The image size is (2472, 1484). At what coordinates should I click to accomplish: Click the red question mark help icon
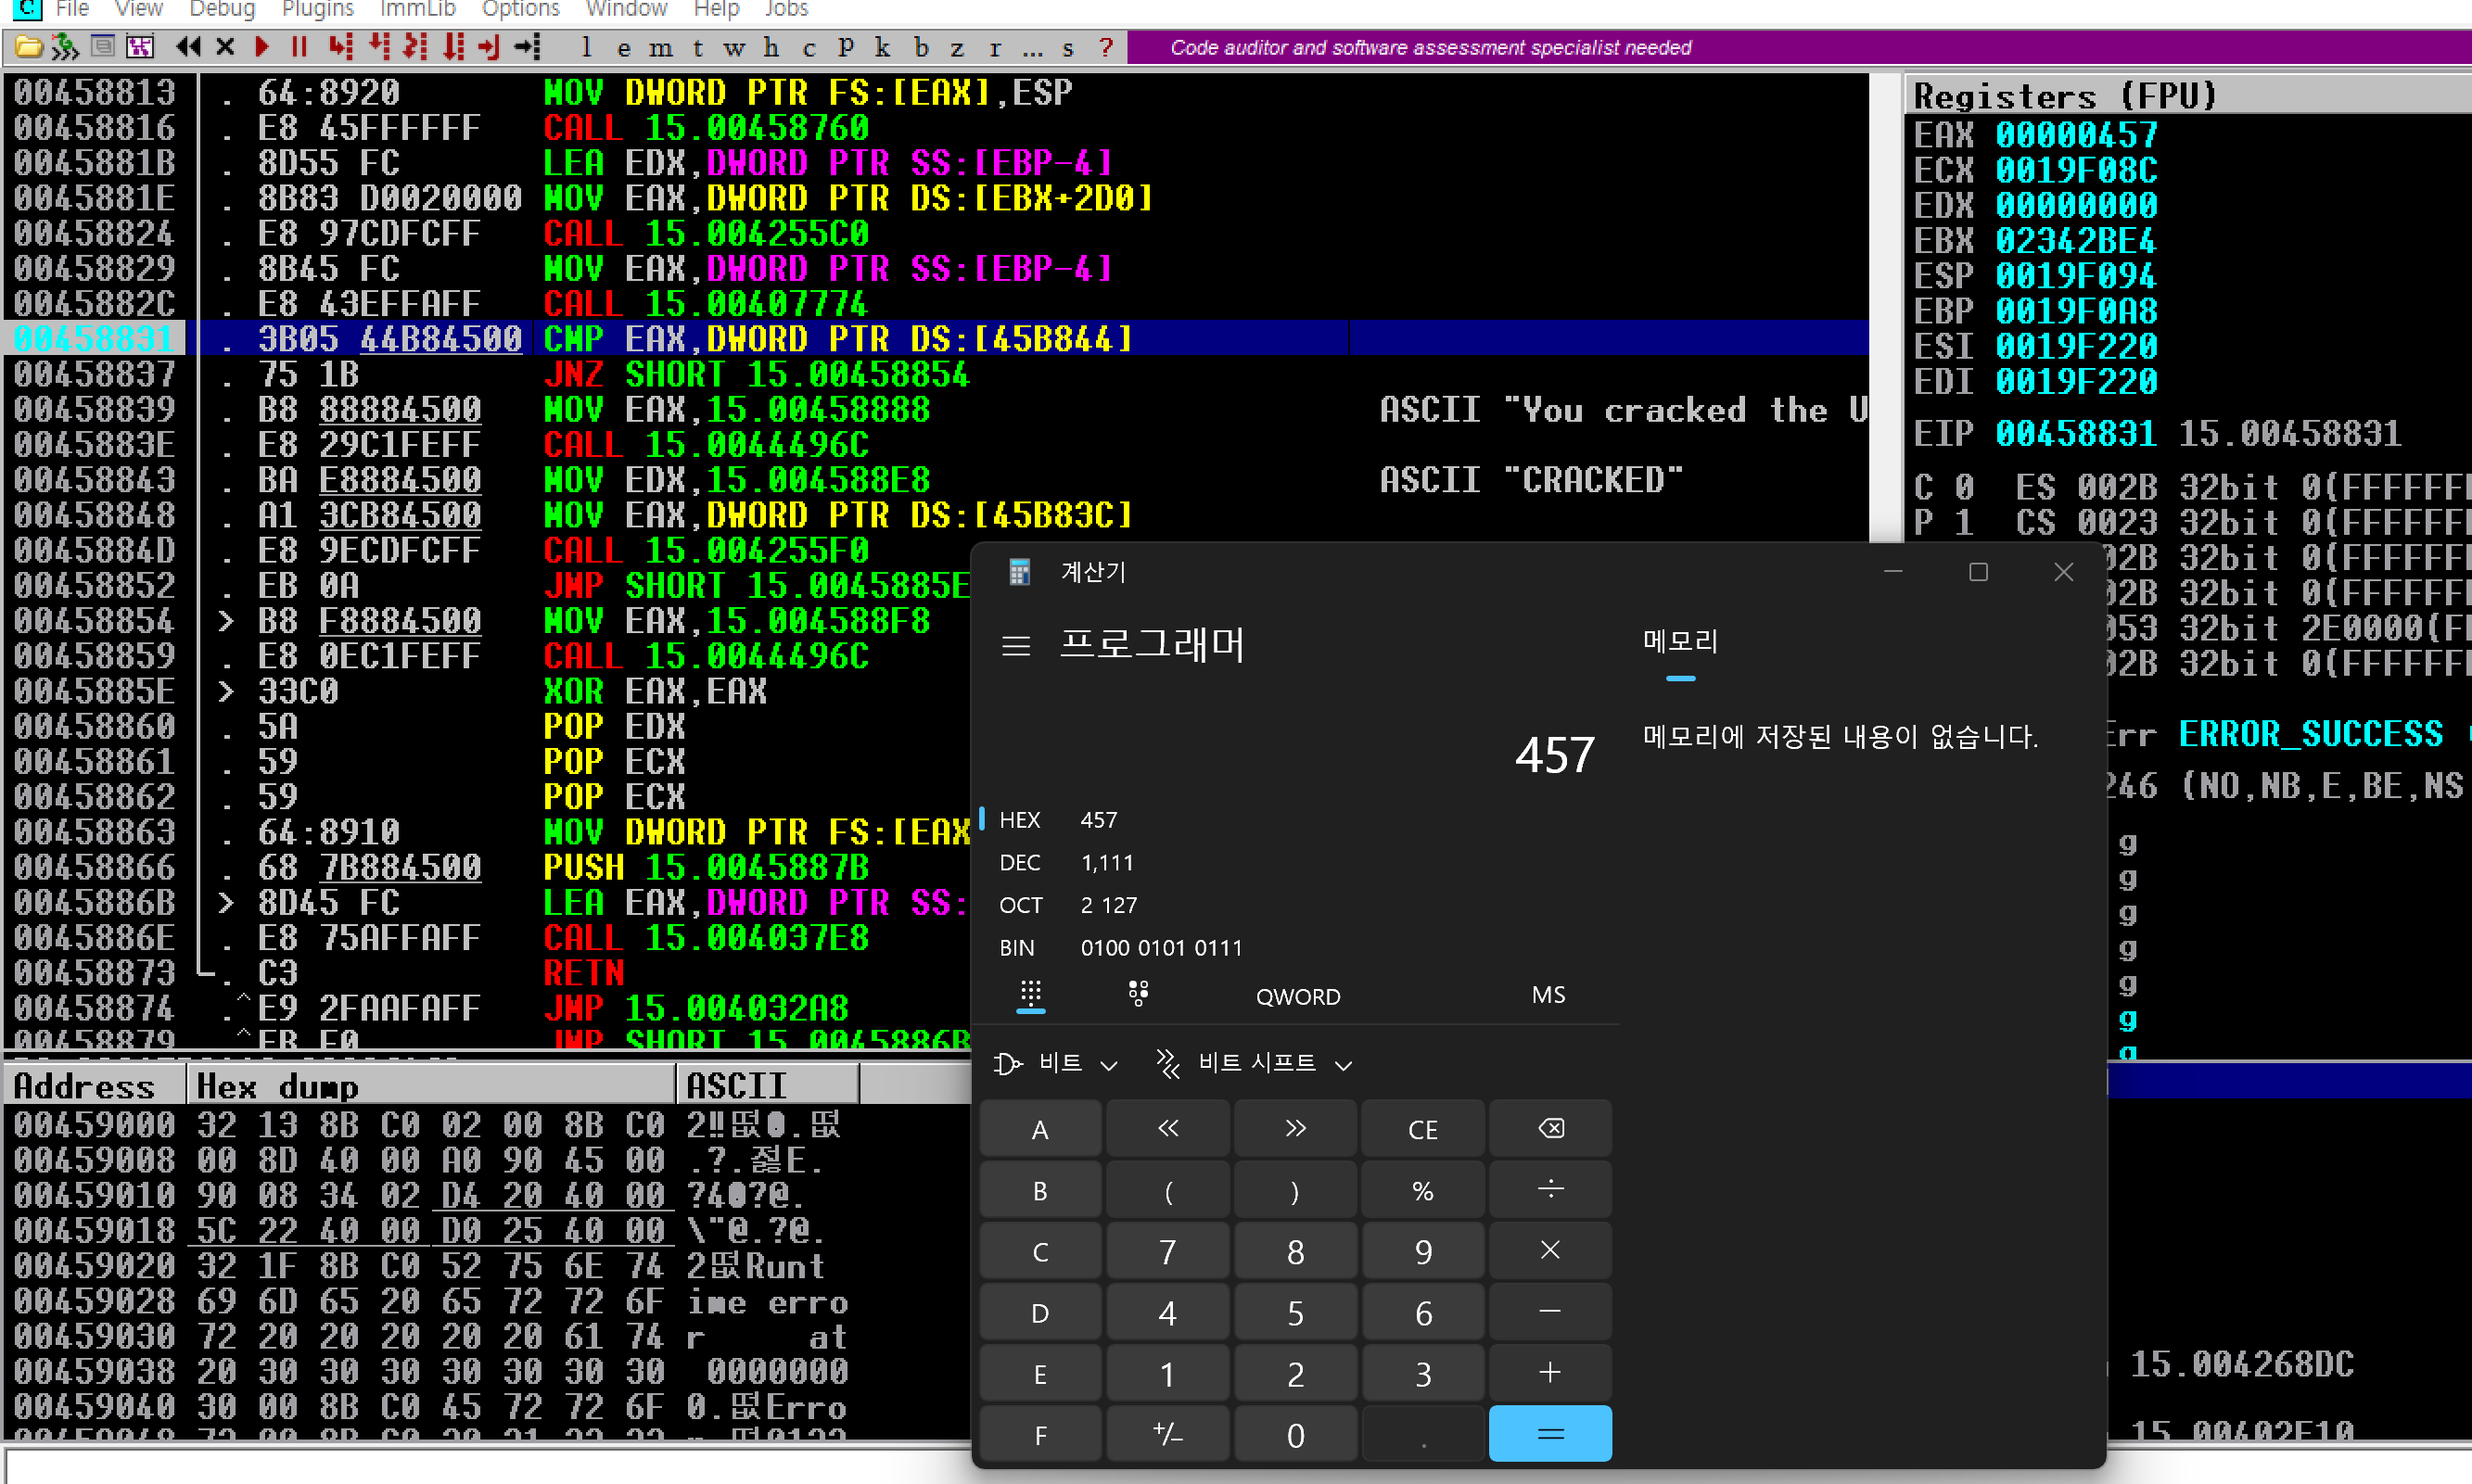1105,47
